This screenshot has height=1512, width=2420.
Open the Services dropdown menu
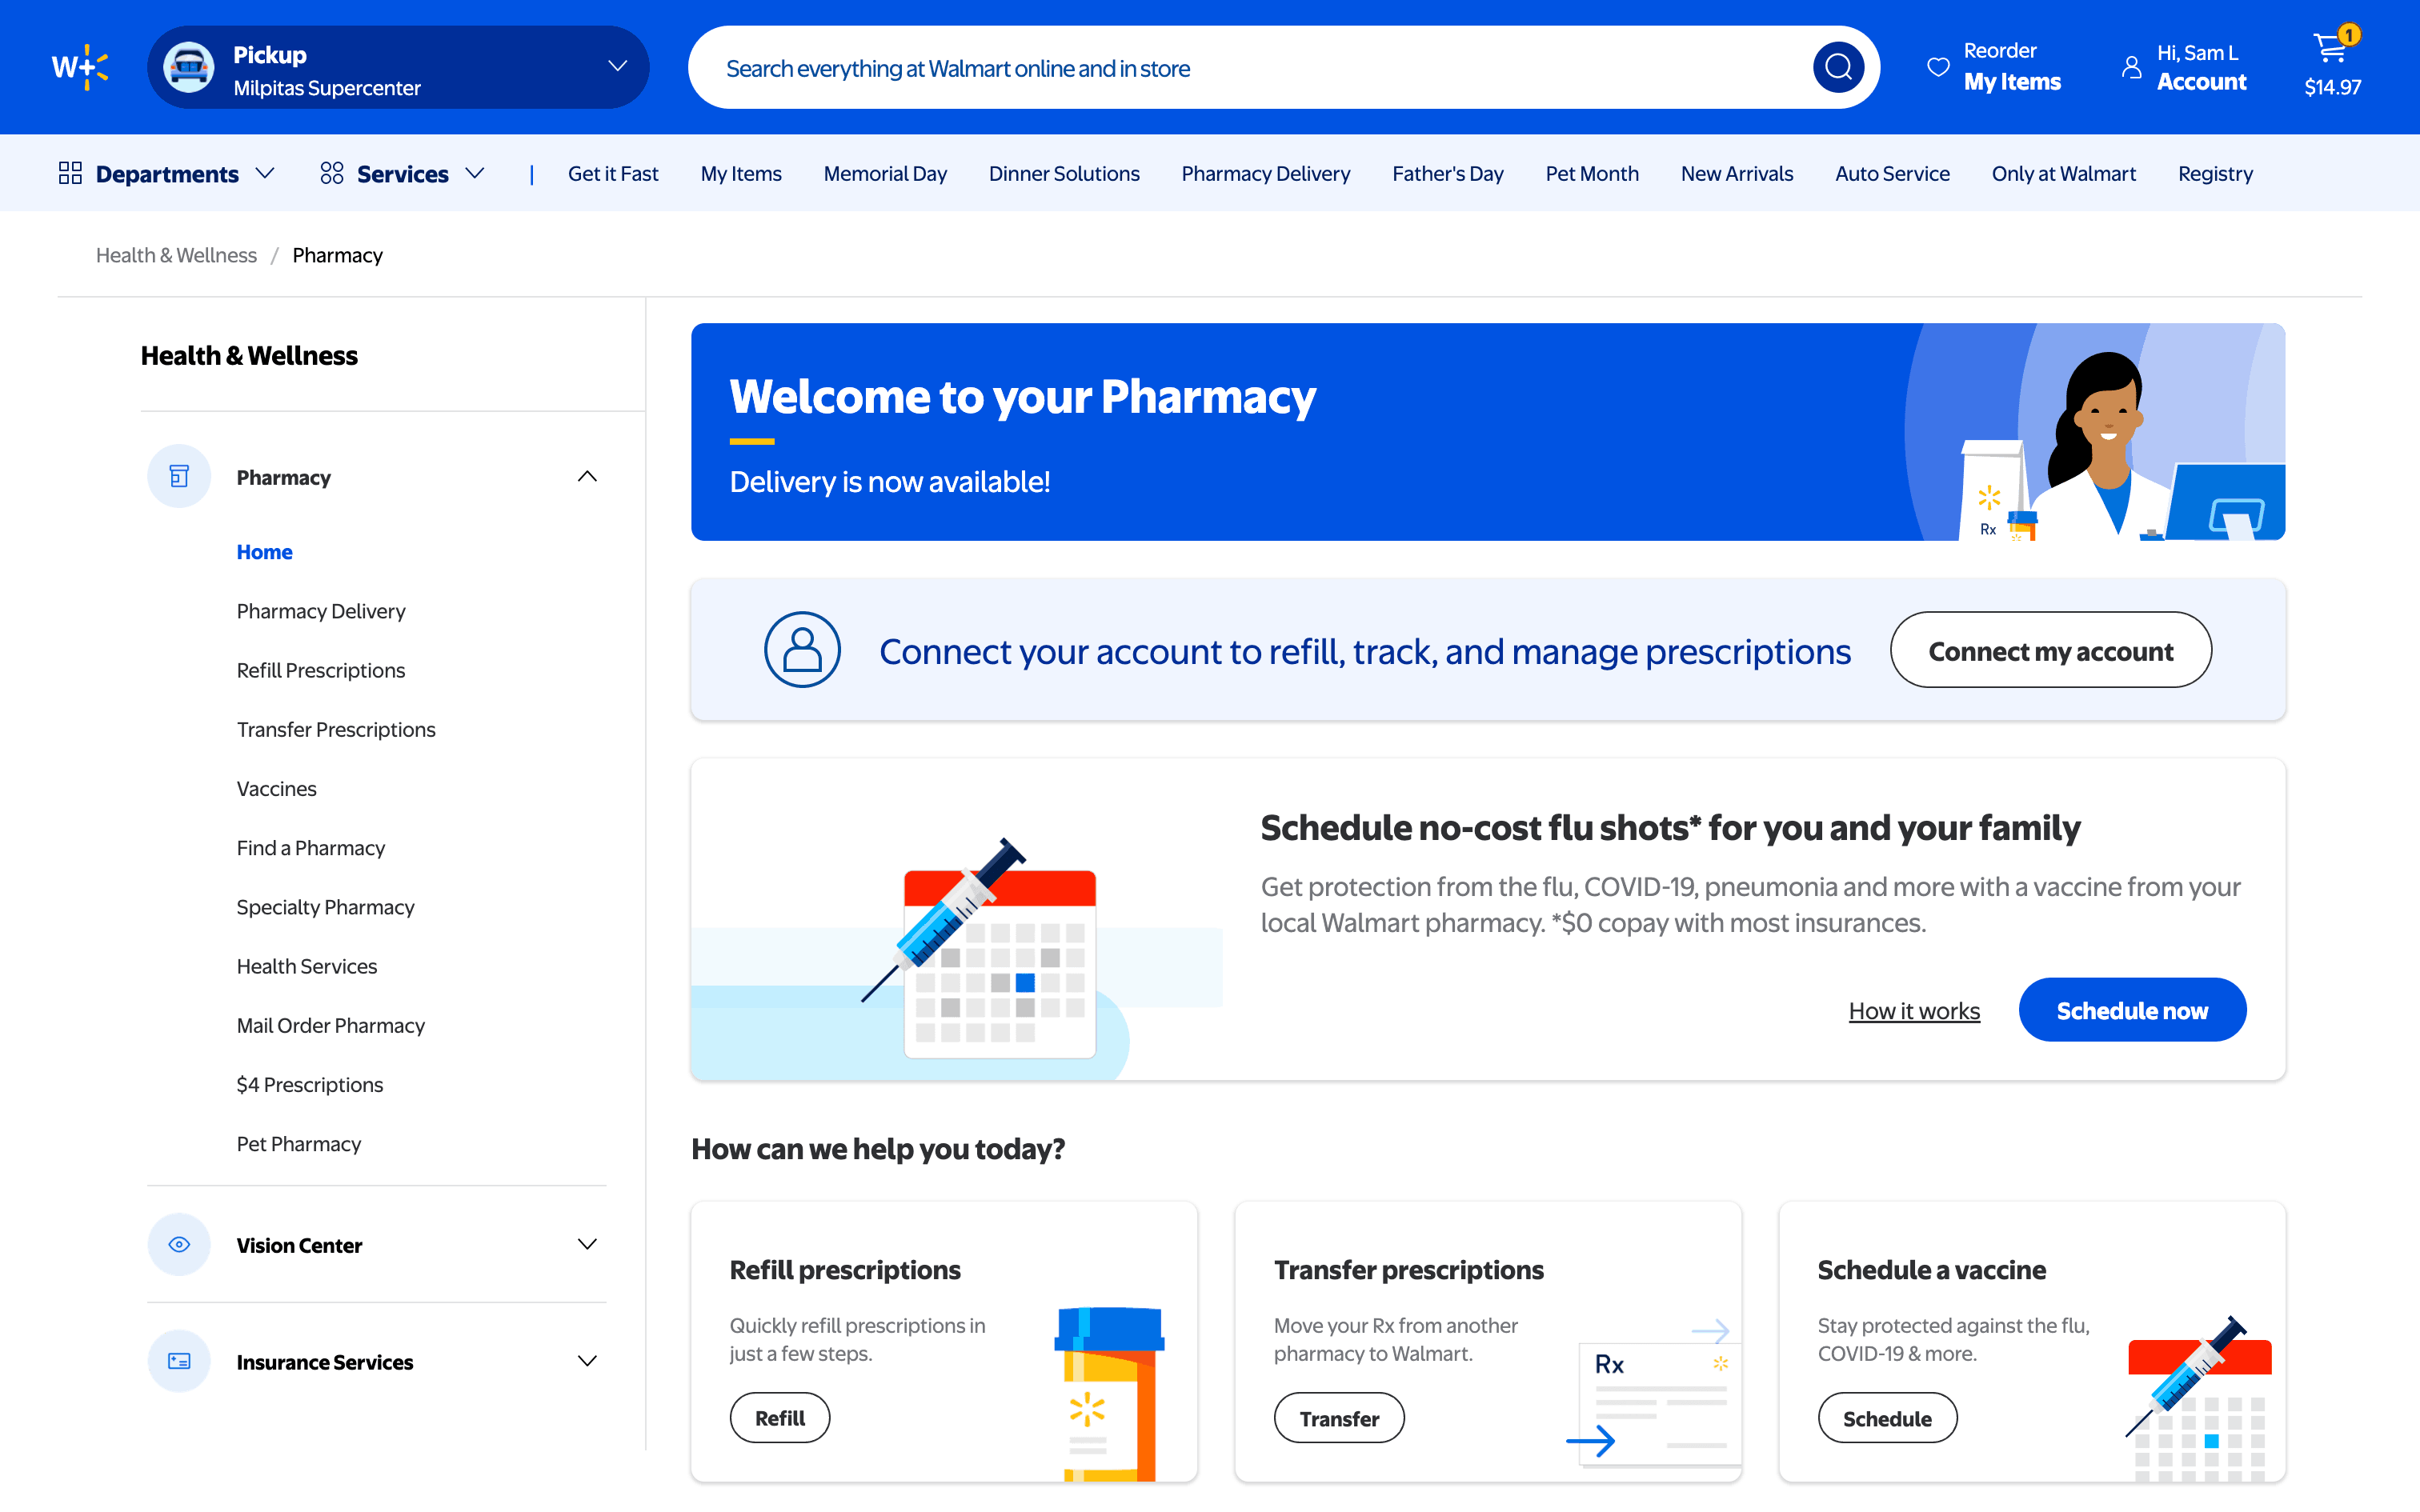point(403,174)
